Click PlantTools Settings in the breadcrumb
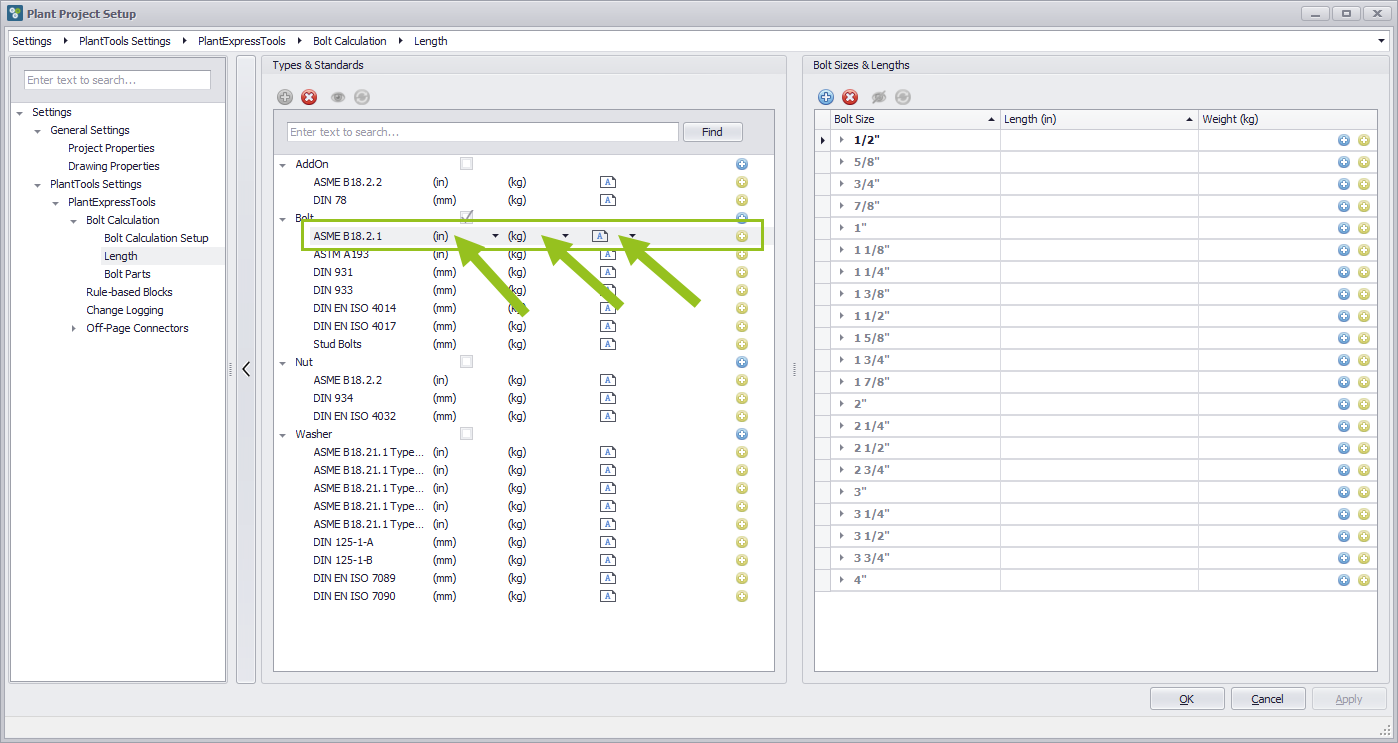The width and height of the screenshot is (1398, 743). click(x=125, y=41)
